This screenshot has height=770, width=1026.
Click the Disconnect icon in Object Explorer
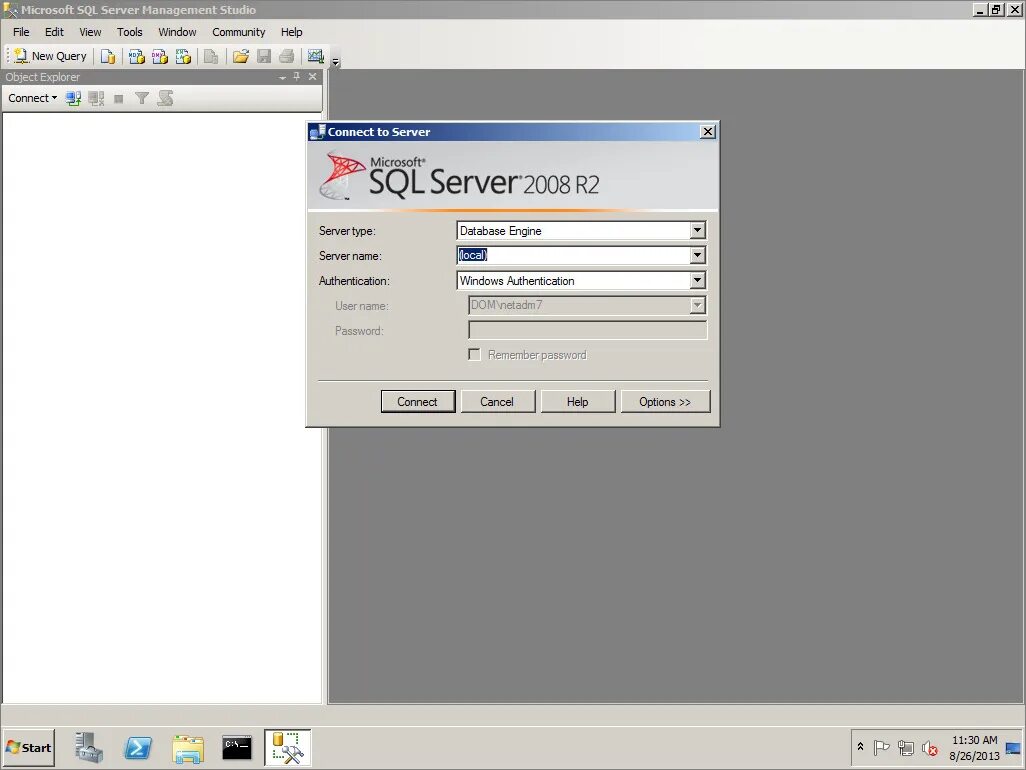click(x=96, y=98)
